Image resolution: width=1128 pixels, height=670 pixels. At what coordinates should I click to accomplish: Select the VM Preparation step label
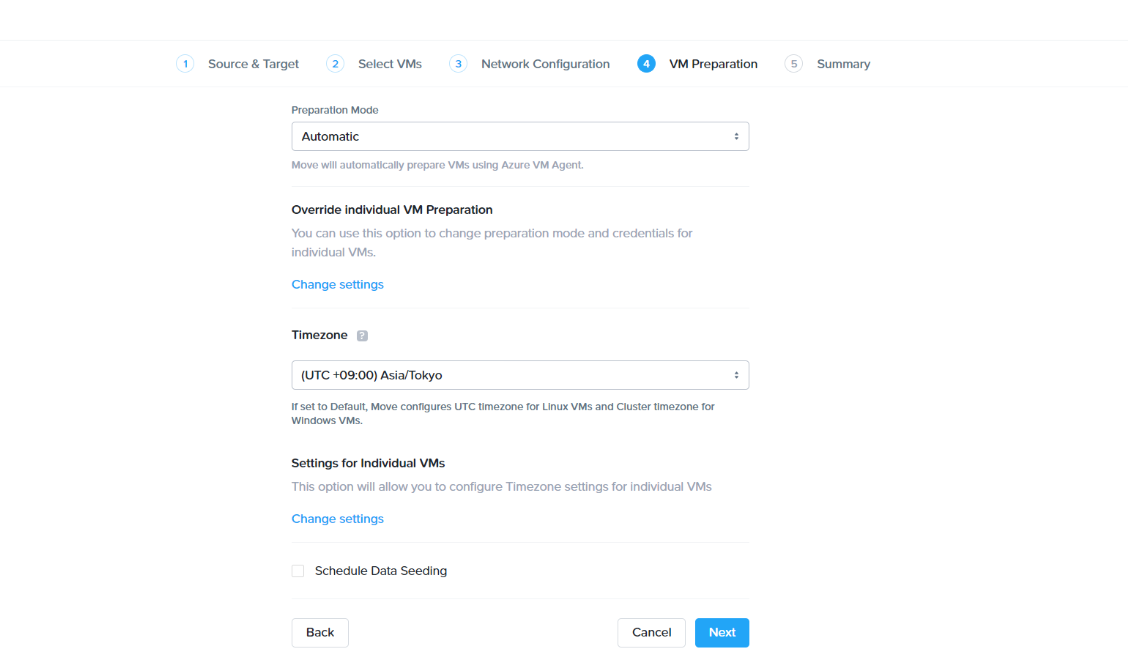(x=713, y=64)
